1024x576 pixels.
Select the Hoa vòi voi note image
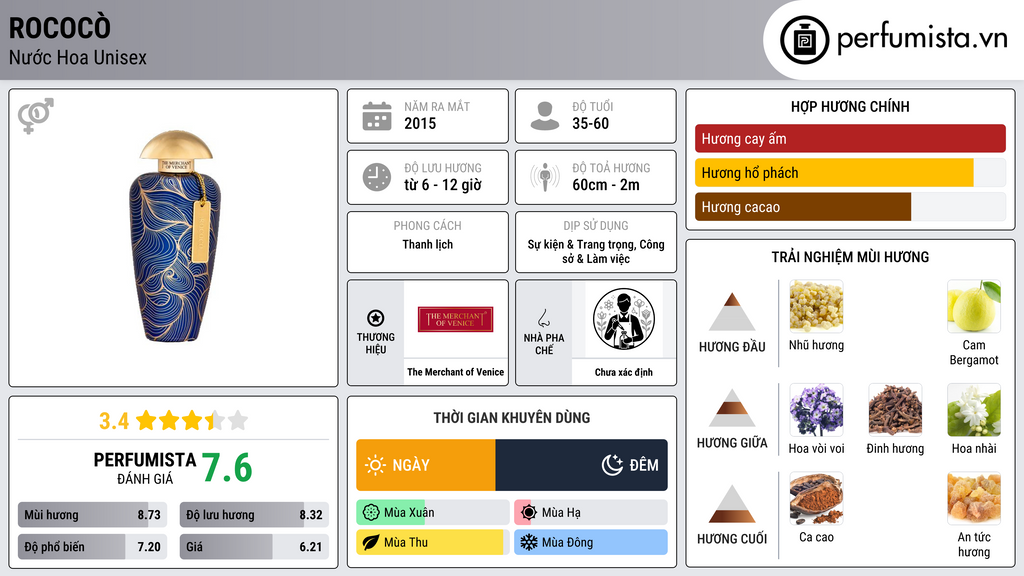[x=816, y=409]
